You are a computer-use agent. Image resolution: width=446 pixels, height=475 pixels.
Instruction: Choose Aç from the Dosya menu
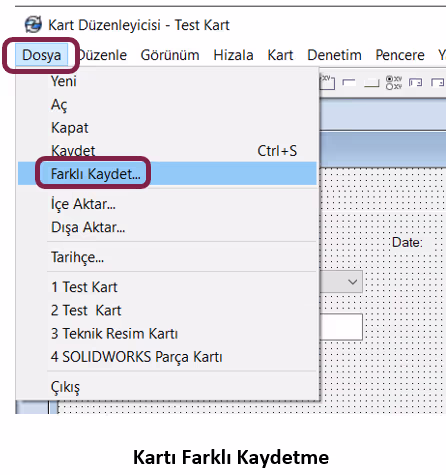click(167, 105)
